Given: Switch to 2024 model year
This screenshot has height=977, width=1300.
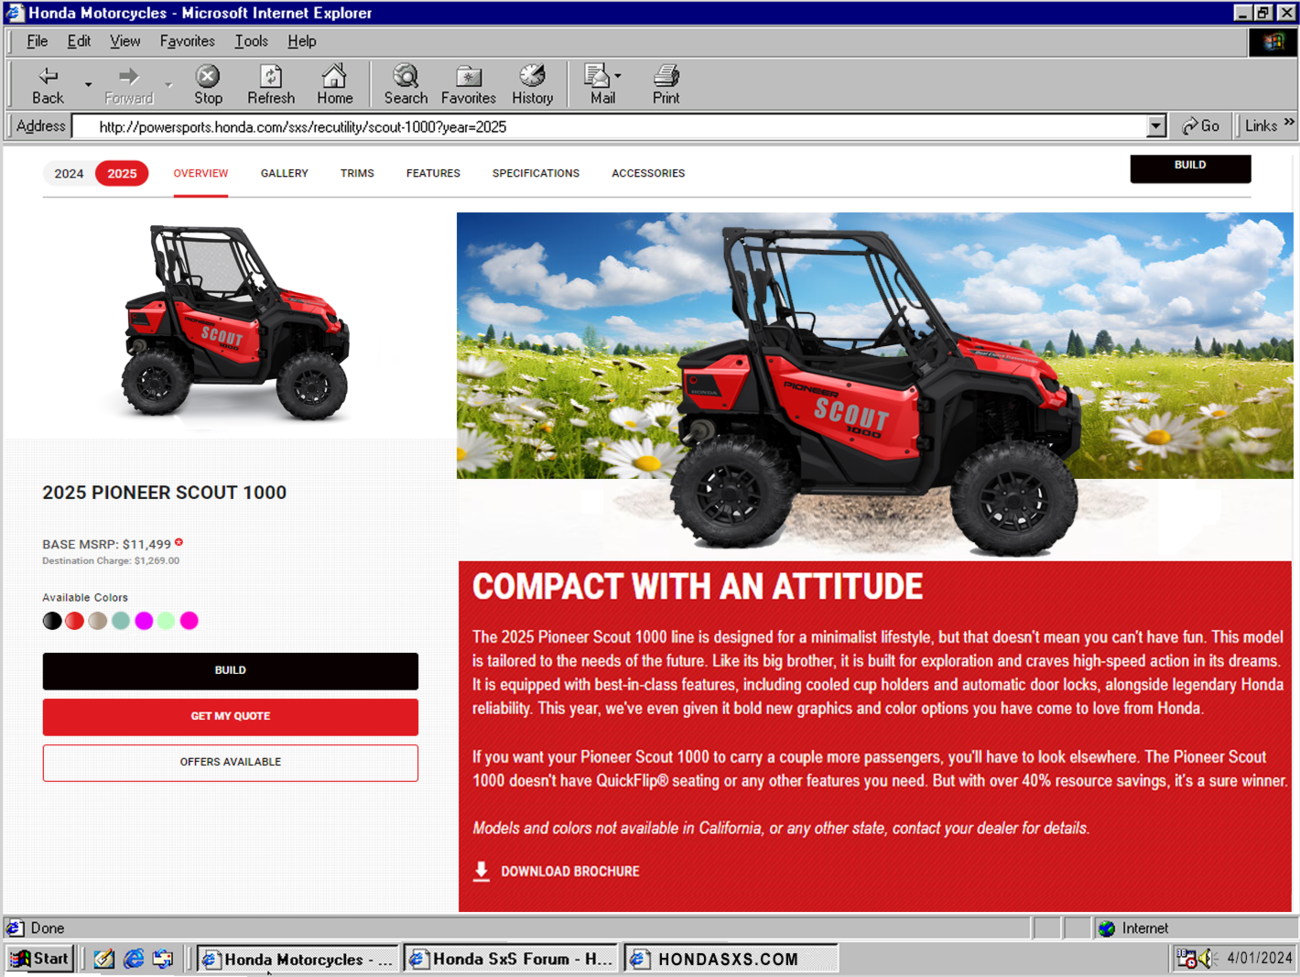Looking at the screenshot, I should [69, 174].
